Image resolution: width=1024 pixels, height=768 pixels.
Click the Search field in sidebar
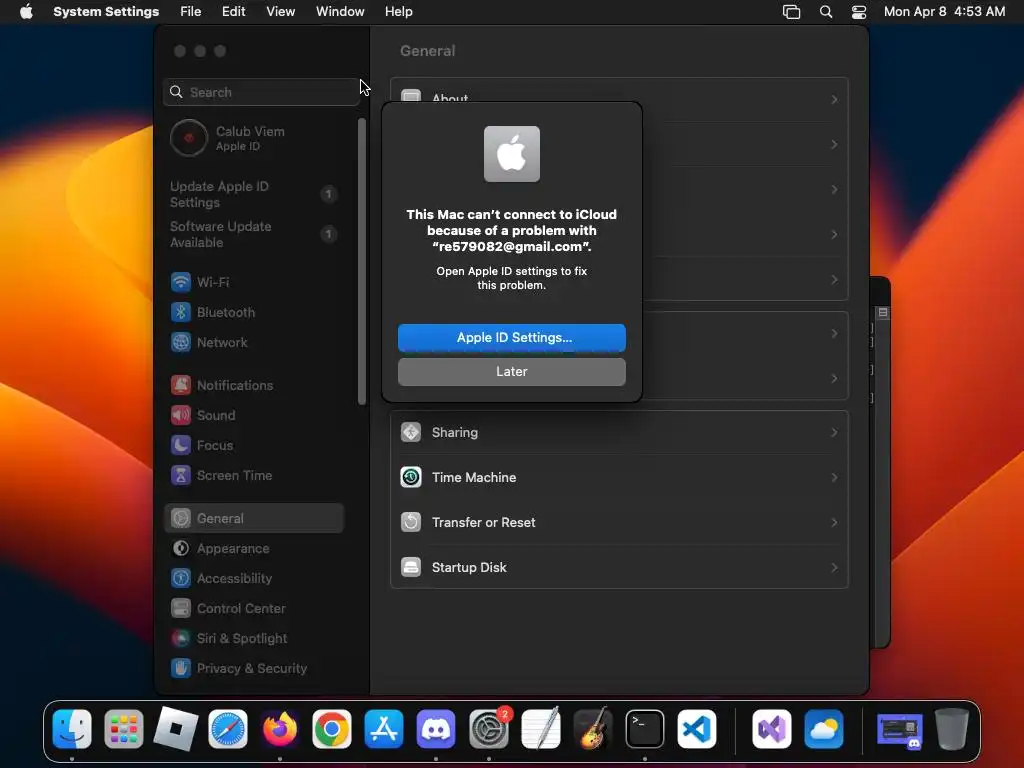pyautogui.click(x=261, y=92)
